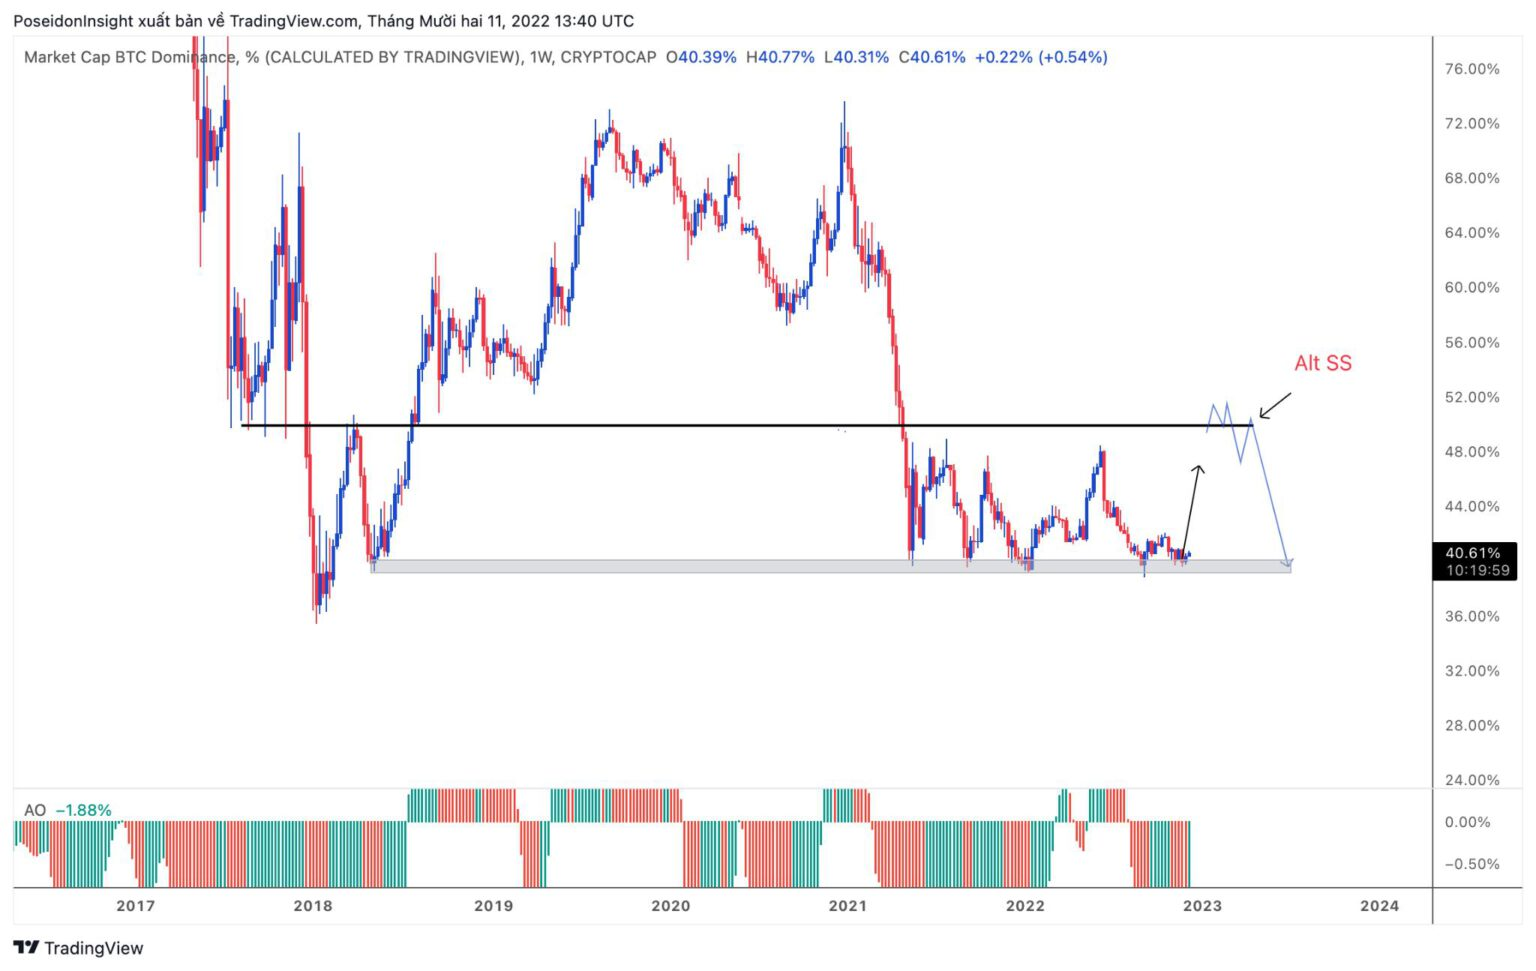
Task: Click the 2023 label on the time axis
Action: 1201,906
